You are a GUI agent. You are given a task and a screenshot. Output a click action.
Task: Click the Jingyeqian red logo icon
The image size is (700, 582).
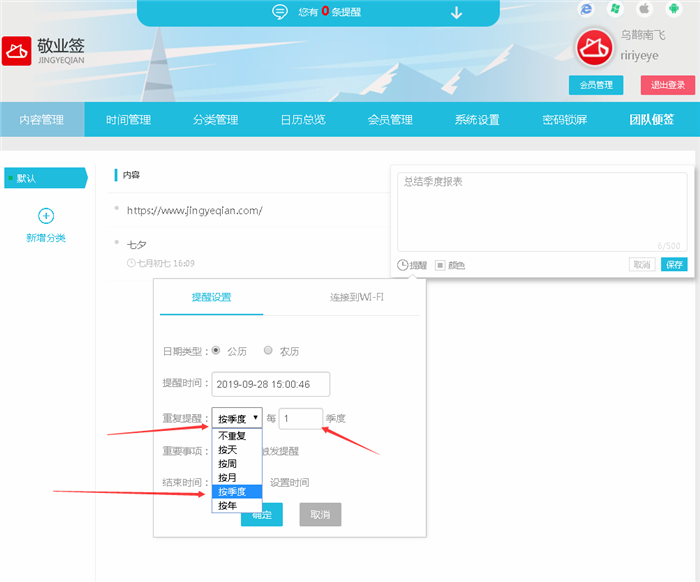coord(17,51)
